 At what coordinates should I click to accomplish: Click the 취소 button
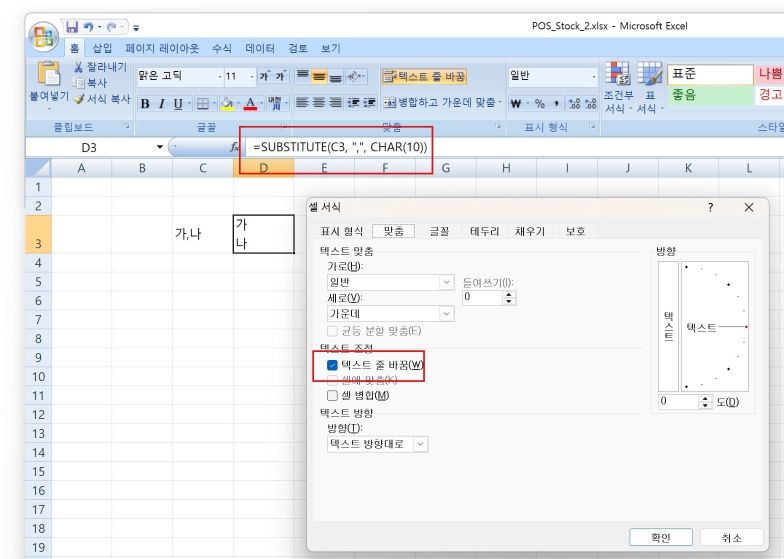(x=732, y=538)
